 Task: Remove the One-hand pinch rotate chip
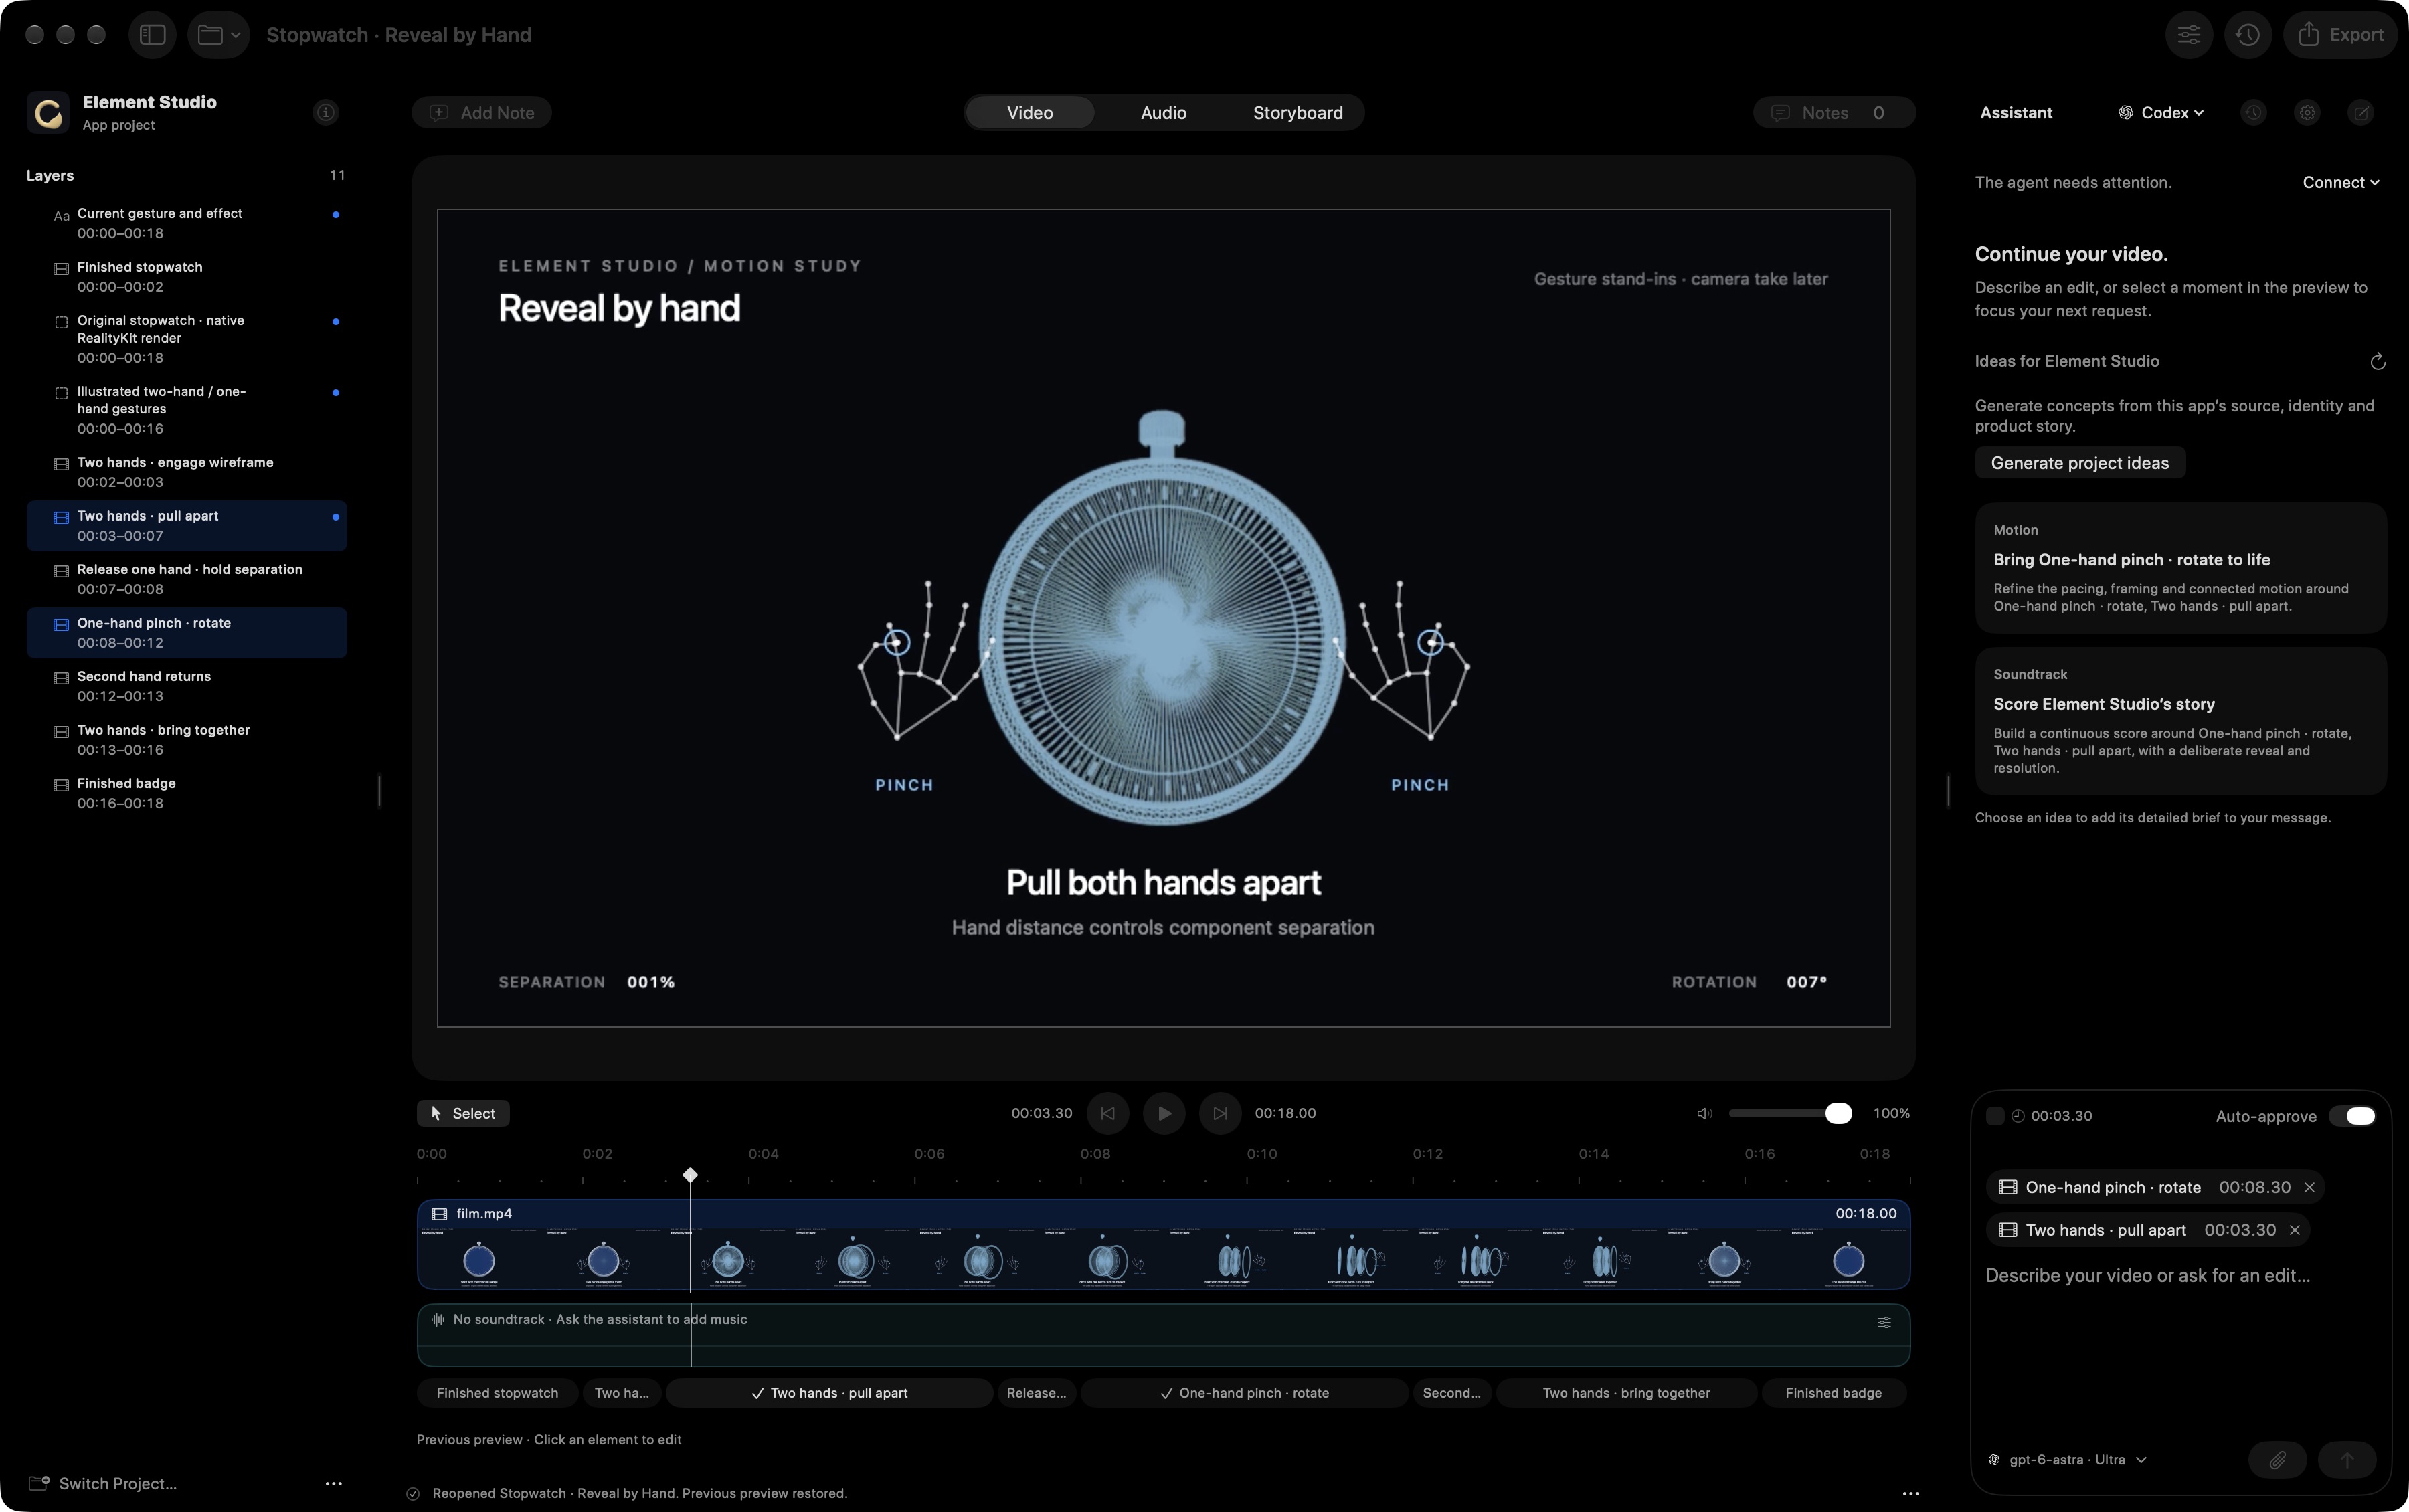(2309, 1187)
